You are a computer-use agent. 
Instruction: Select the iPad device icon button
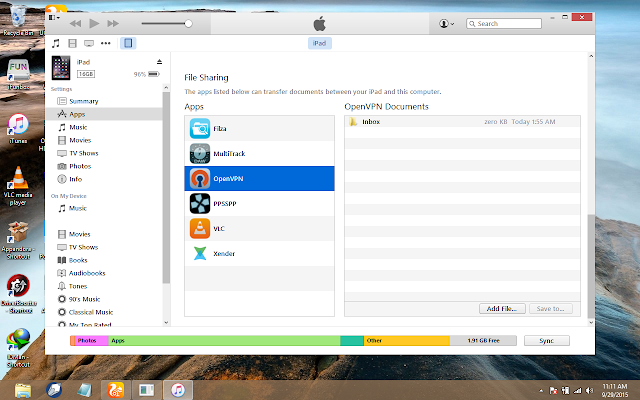(128, 43)
